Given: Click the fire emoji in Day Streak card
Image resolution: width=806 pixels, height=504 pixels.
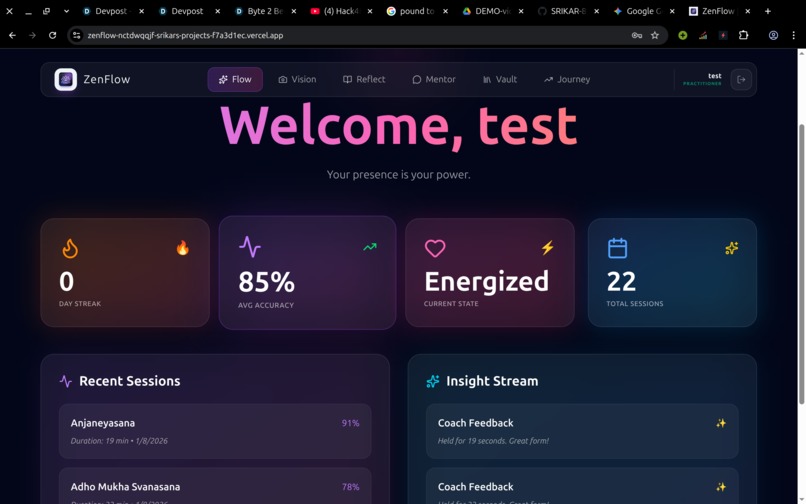Looking at the screenshot, I should pos(182,248).
